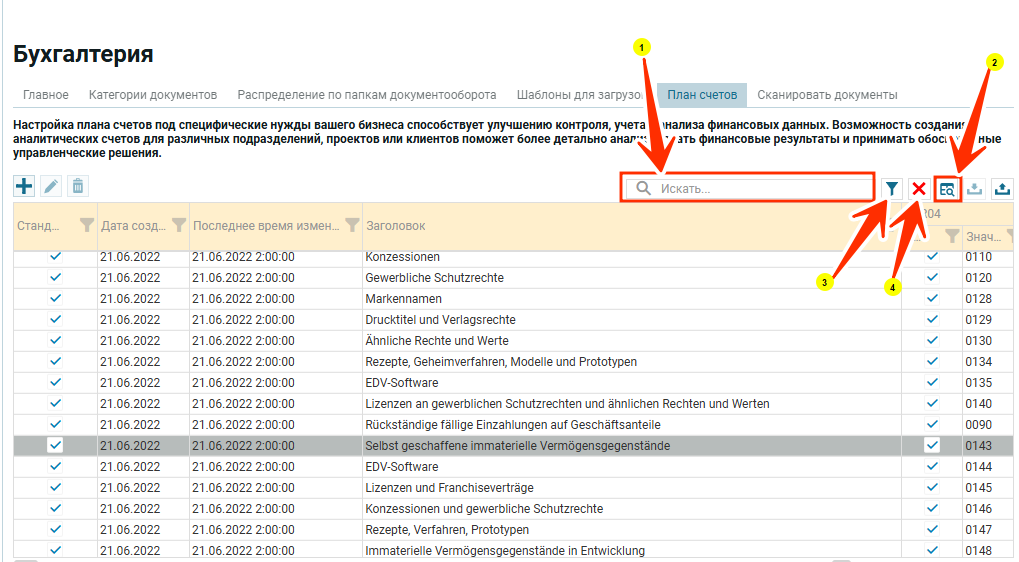The image size is (1019, 562).
Task: Toggle the right-side checkbox for code 0110
Action: pyautogui.click(x=932, y=257)
